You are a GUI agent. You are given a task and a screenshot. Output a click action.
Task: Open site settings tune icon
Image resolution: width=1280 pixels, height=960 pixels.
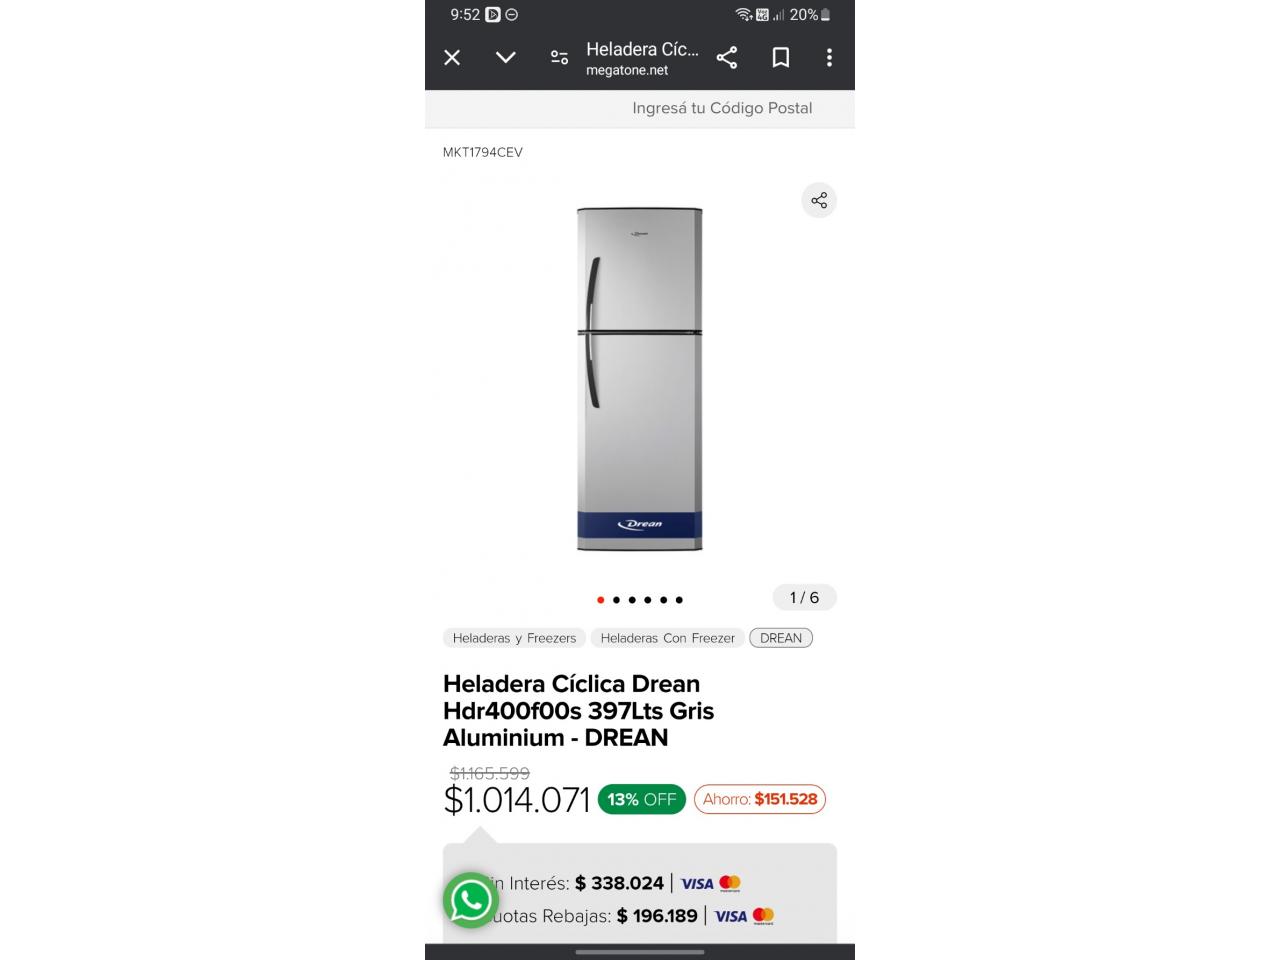coord(560,58)
